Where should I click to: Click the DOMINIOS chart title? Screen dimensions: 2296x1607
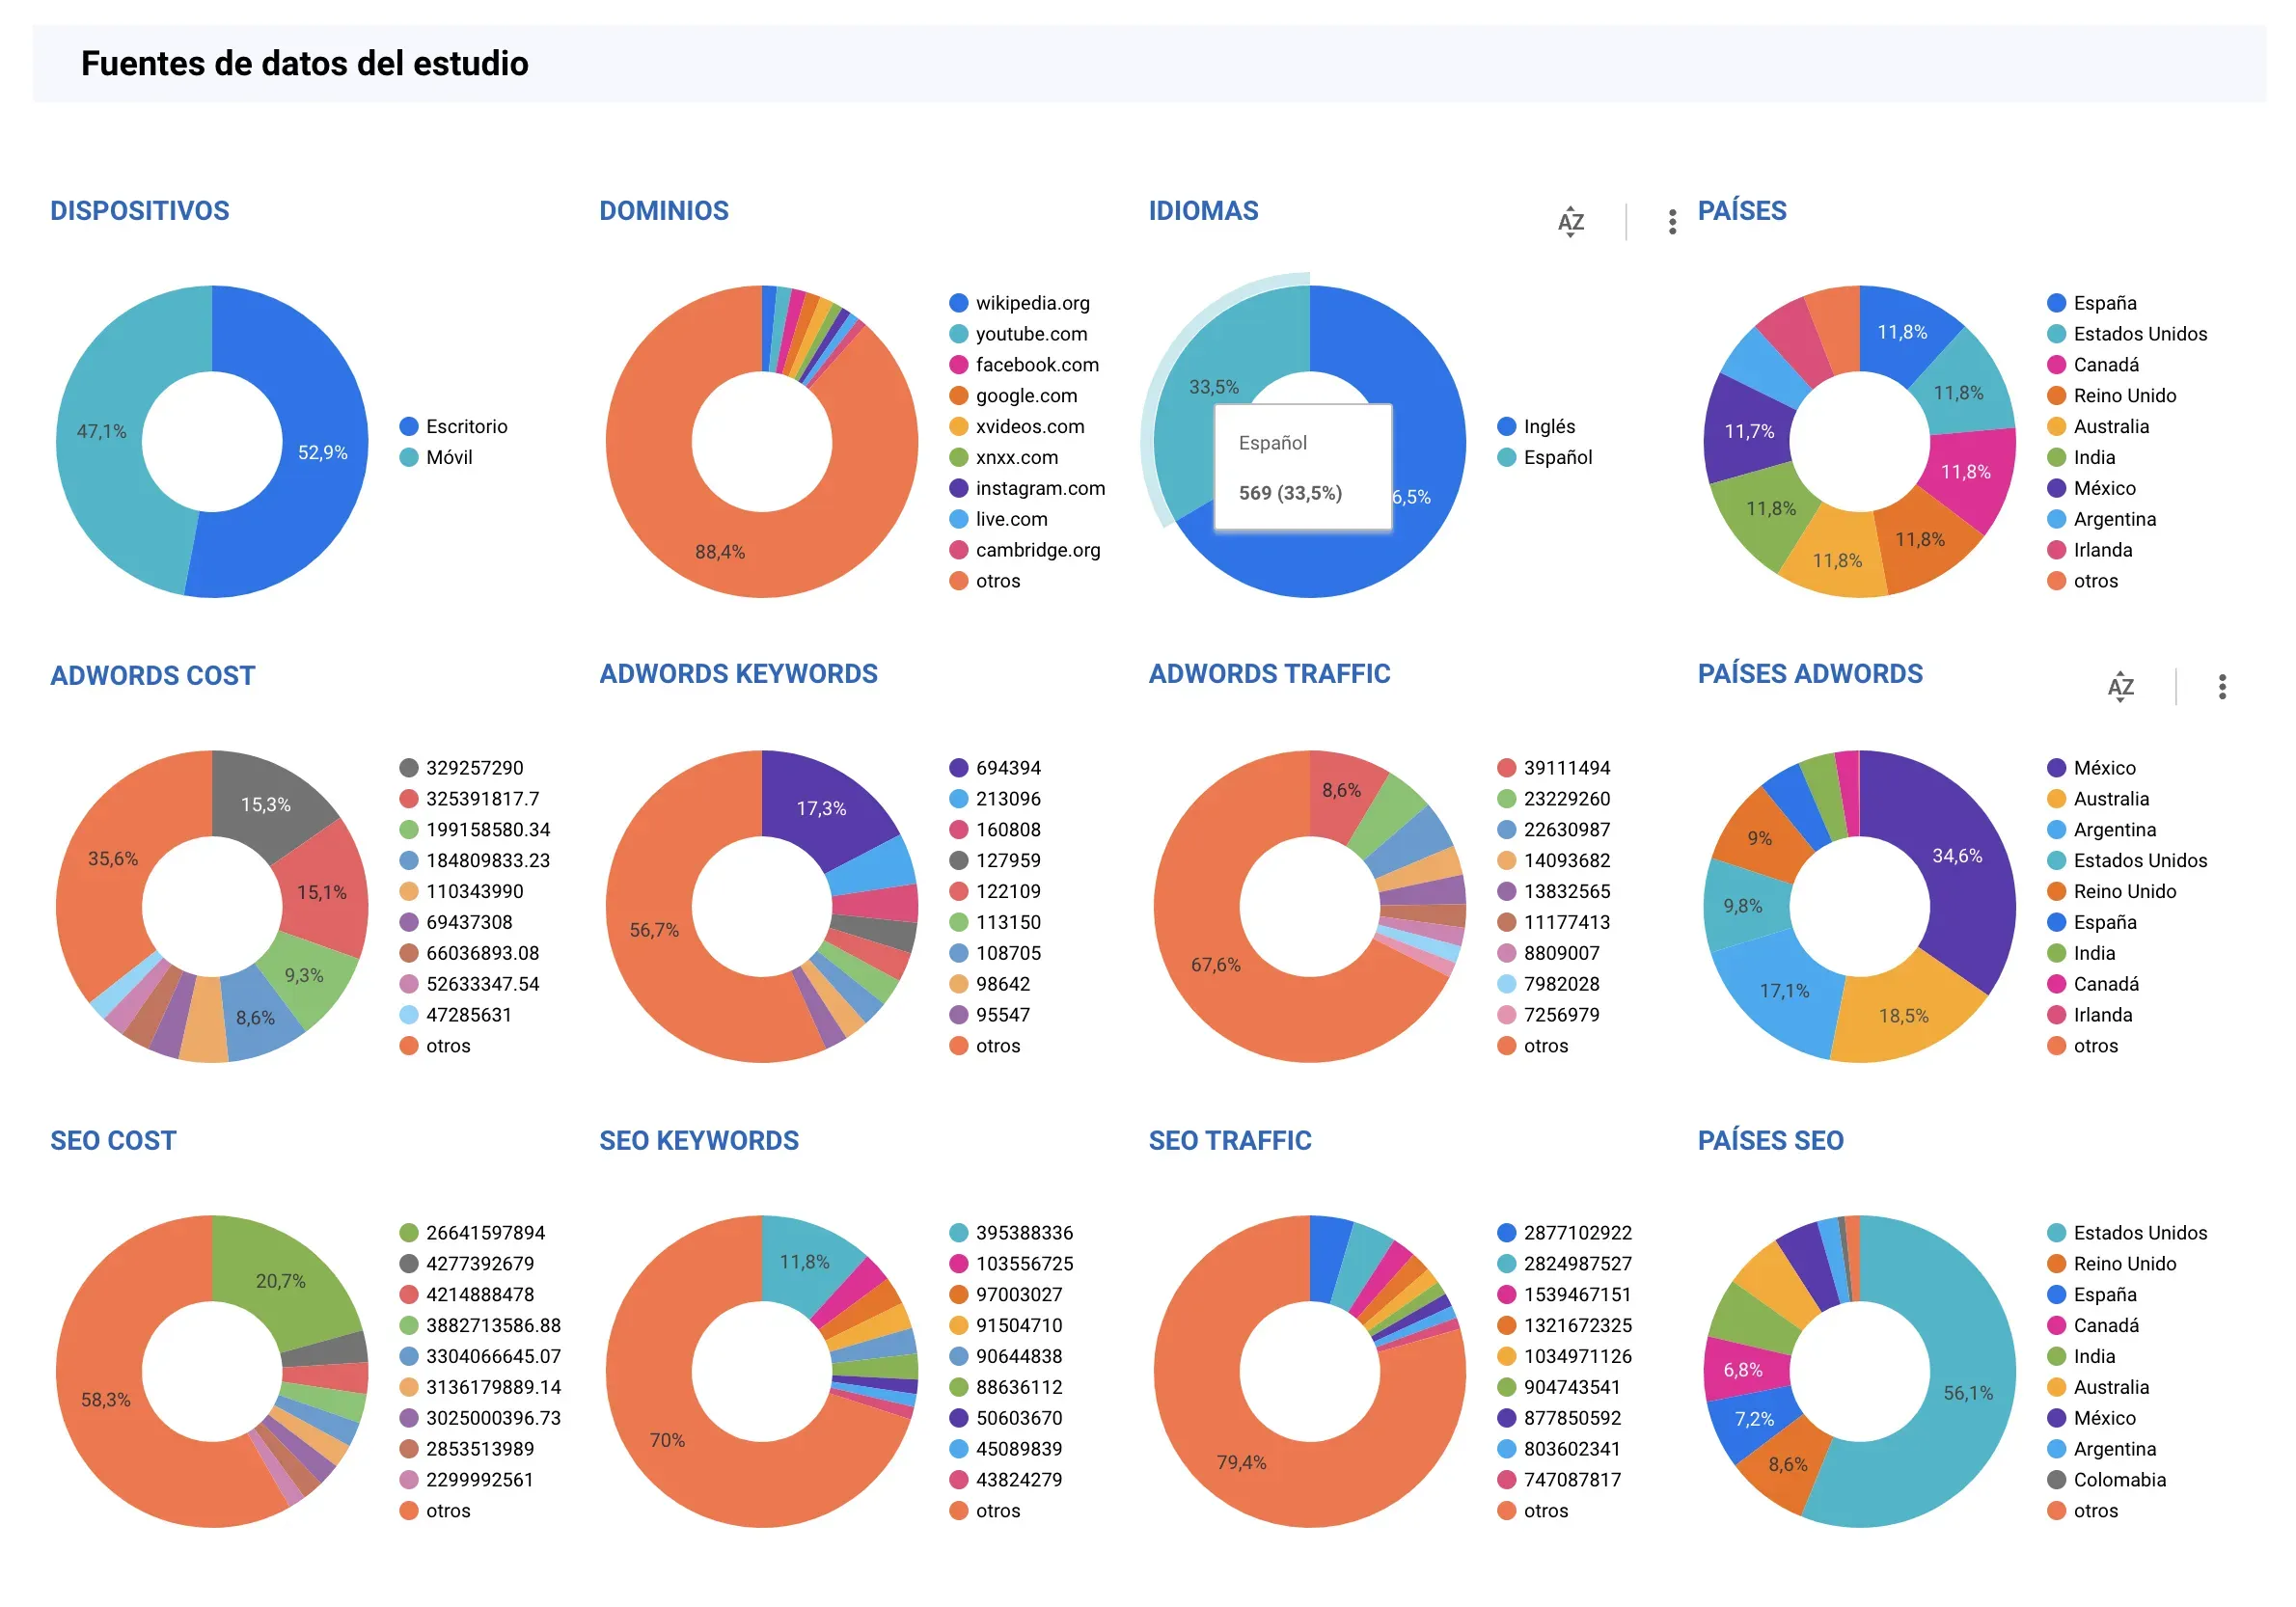[664, 210]
